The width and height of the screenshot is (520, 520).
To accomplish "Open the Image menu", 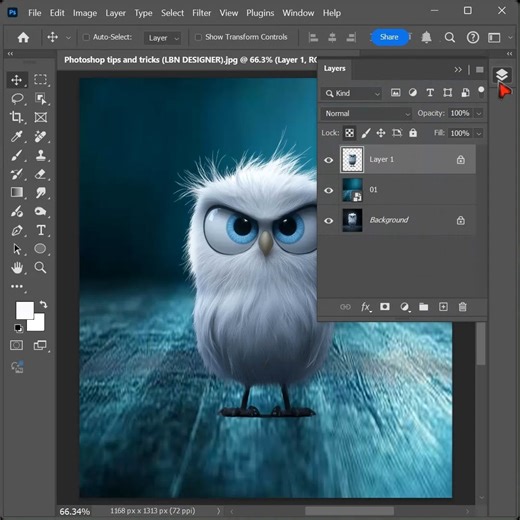I will pos(85,13).
